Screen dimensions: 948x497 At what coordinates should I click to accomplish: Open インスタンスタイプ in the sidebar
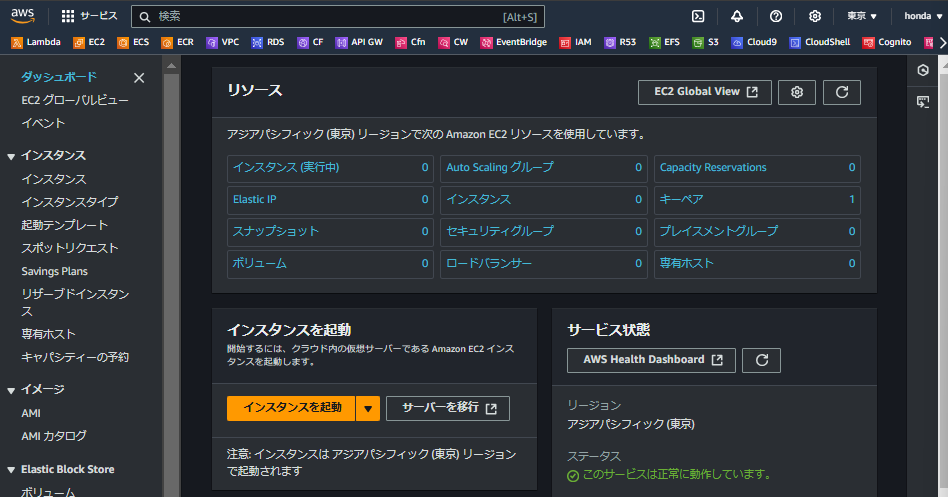(x=70, y=202)
